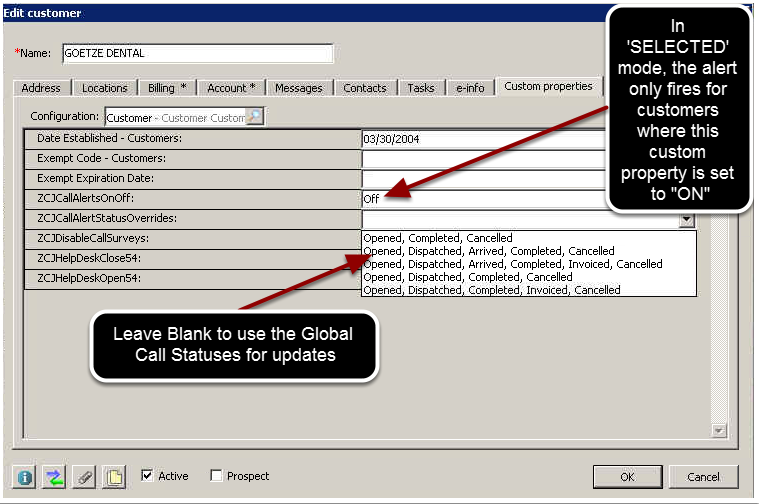Click the Name field containing GOETZE DENTAL

[197, 53]
